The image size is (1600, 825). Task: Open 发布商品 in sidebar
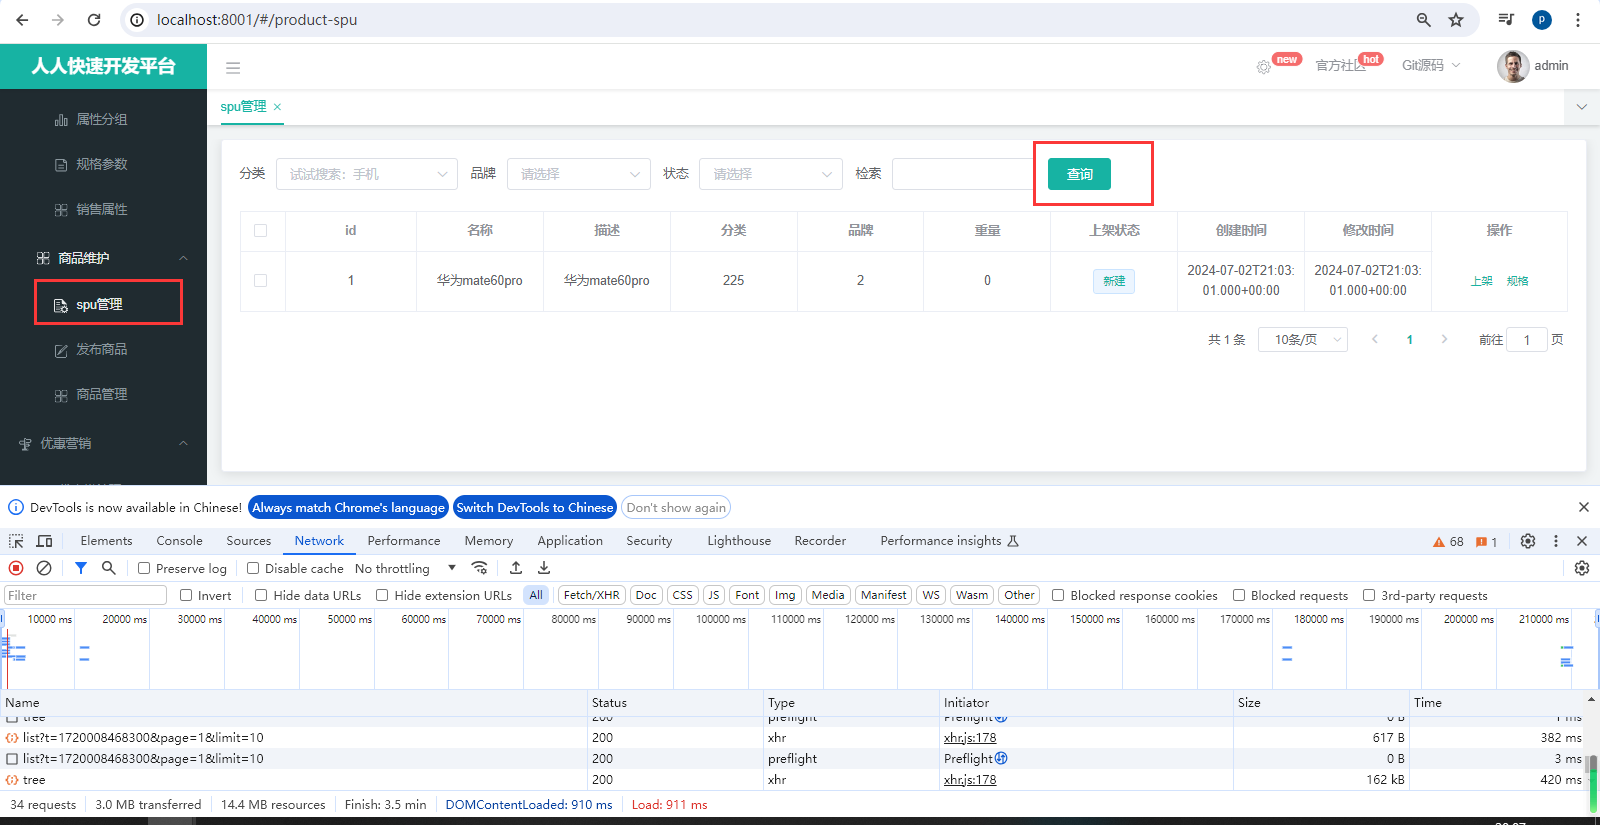(x=102, y=350)
